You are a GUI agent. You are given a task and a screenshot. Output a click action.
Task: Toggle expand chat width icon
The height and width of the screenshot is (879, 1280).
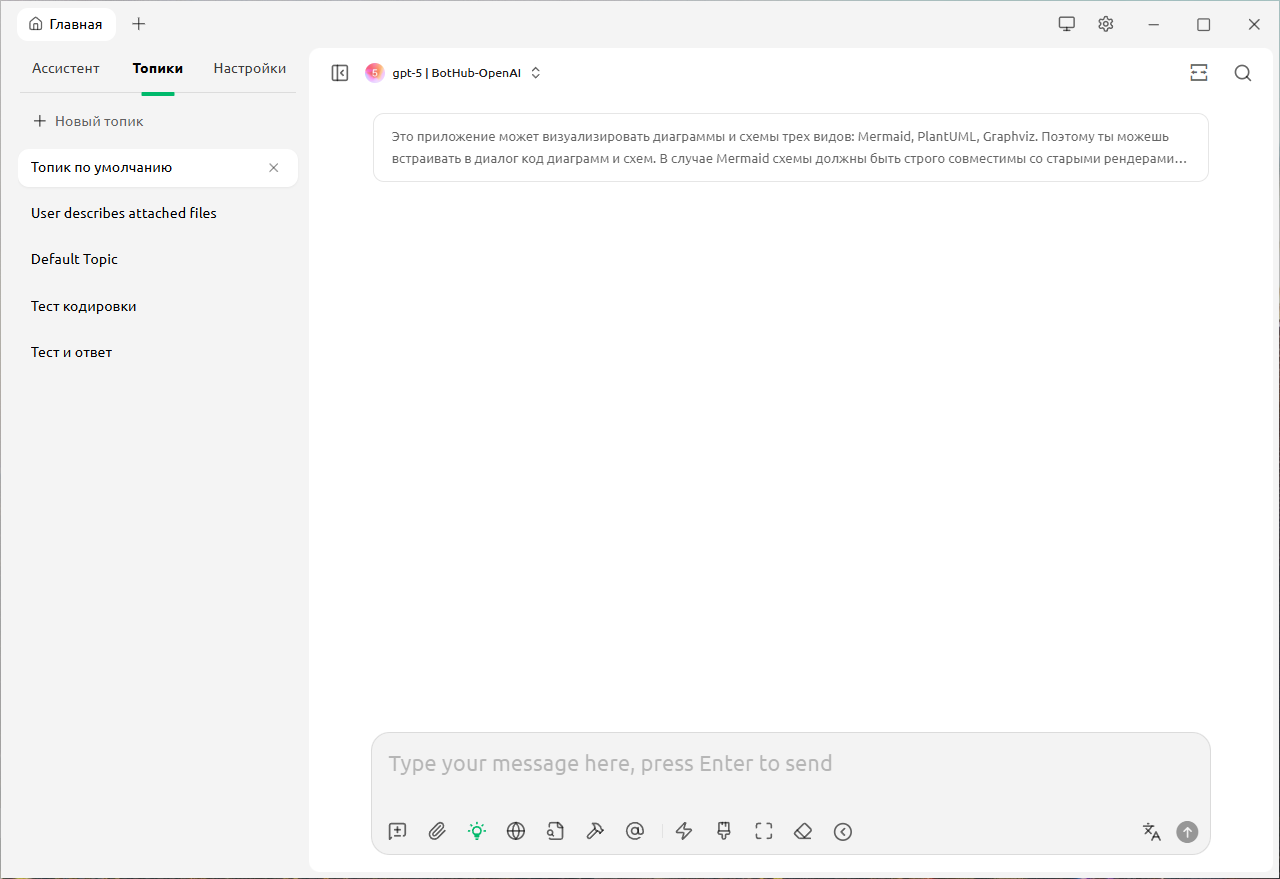coord(1198,72)
